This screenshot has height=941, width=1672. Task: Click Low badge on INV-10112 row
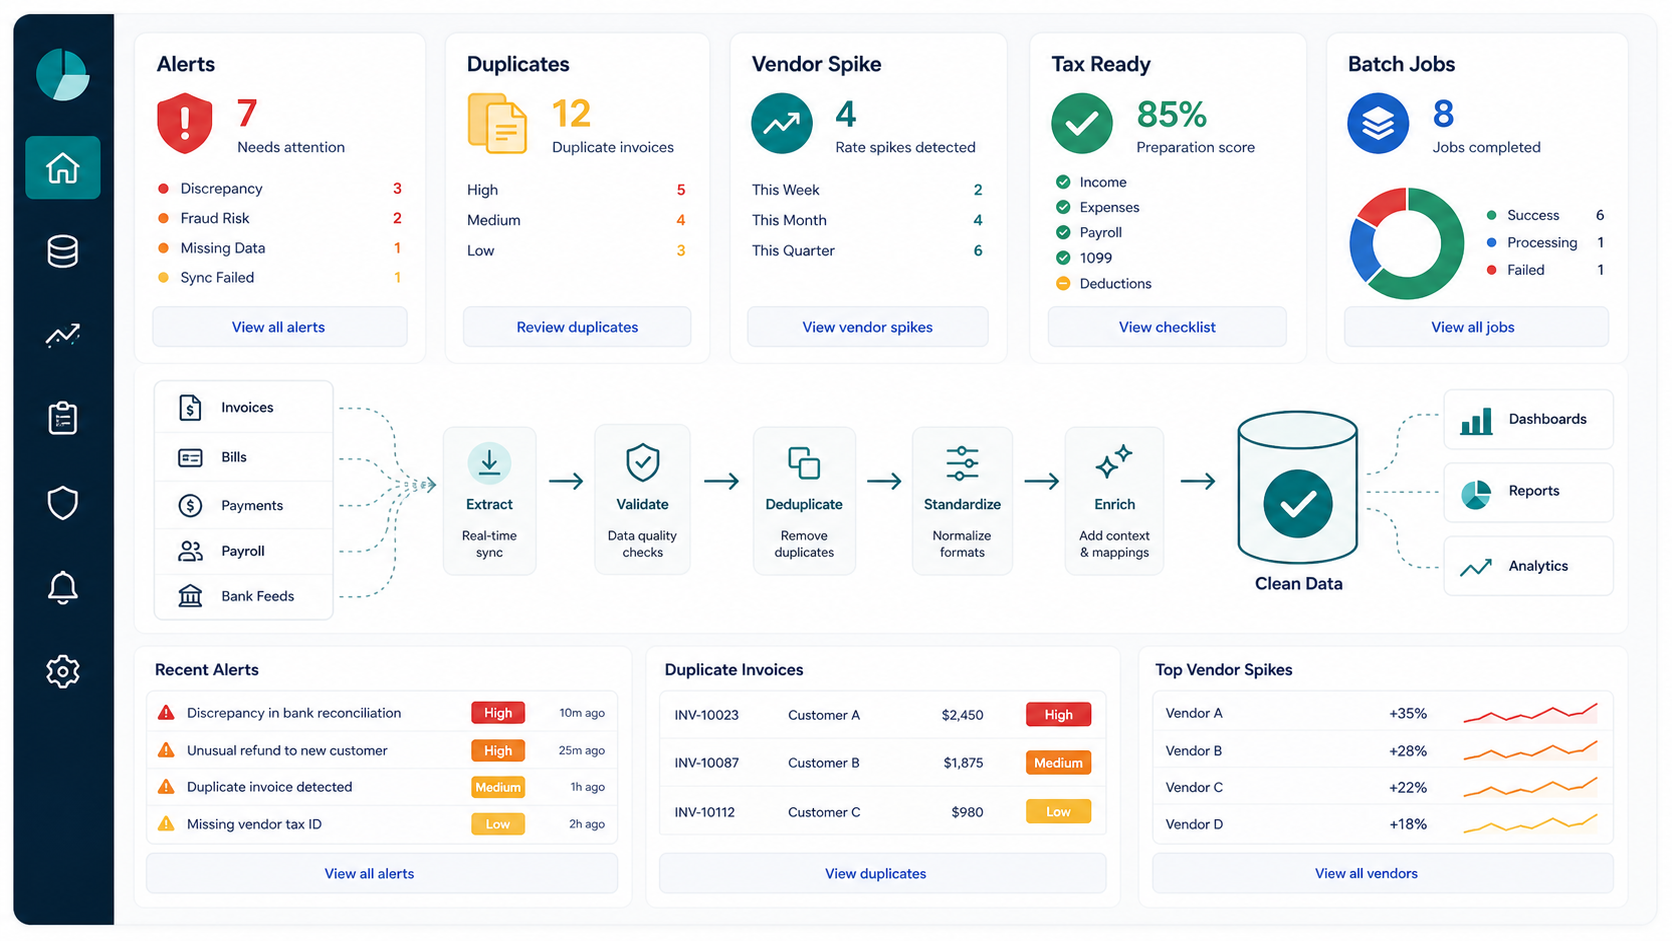coord(1058,812)
